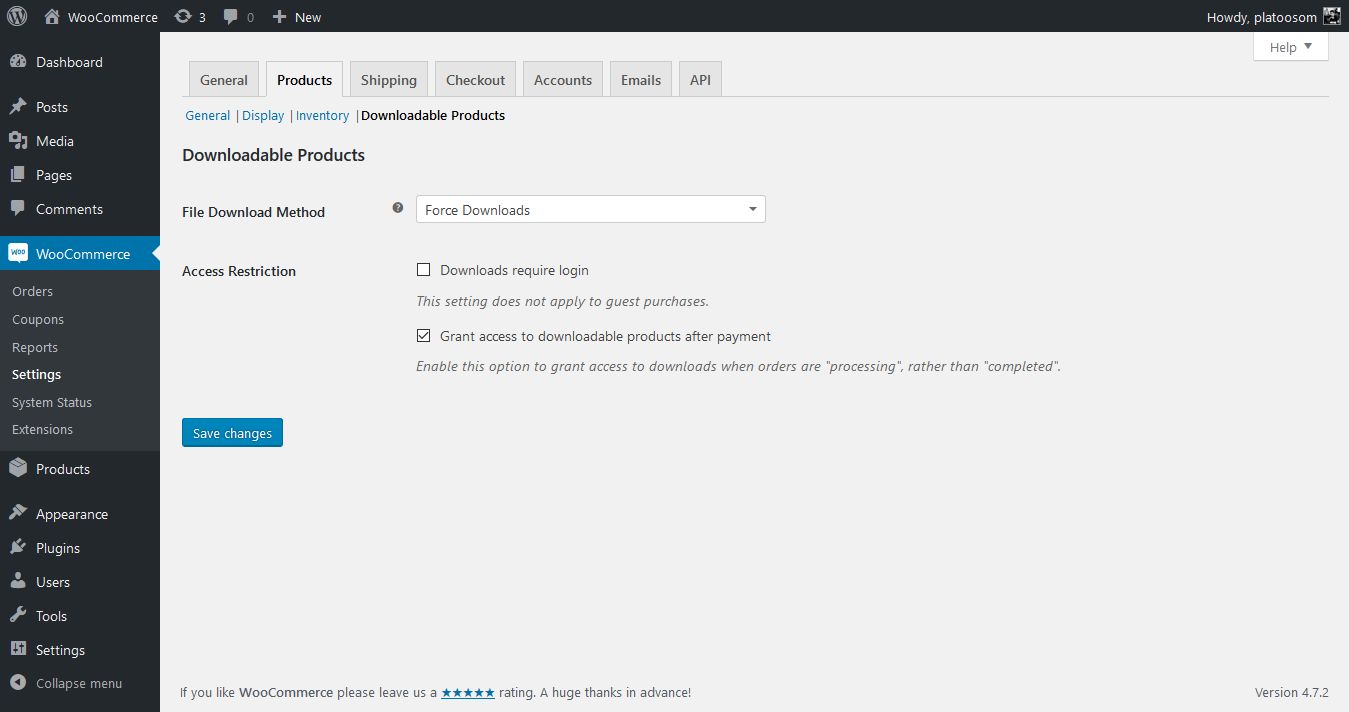1349x712 pixels.
Task: Switch to the Emails tab
Action: pyautogui.click(x=641, y=80)
